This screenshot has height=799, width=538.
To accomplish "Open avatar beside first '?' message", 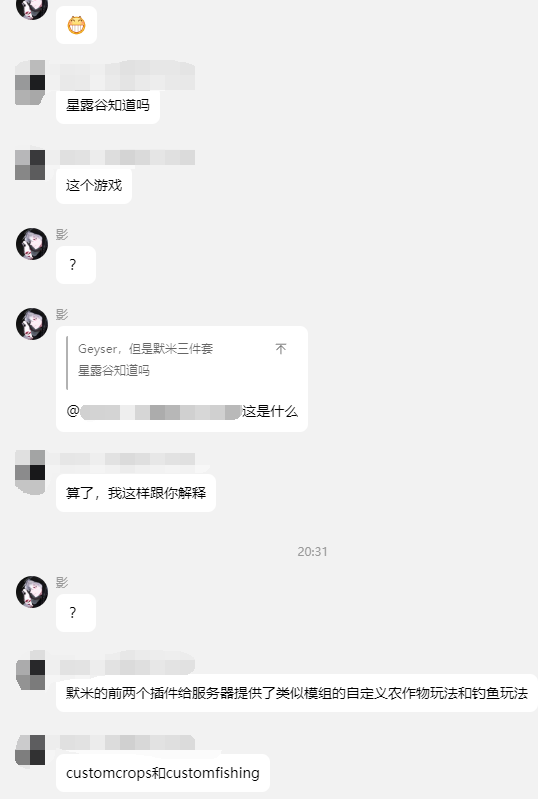I will pos(32,244).
